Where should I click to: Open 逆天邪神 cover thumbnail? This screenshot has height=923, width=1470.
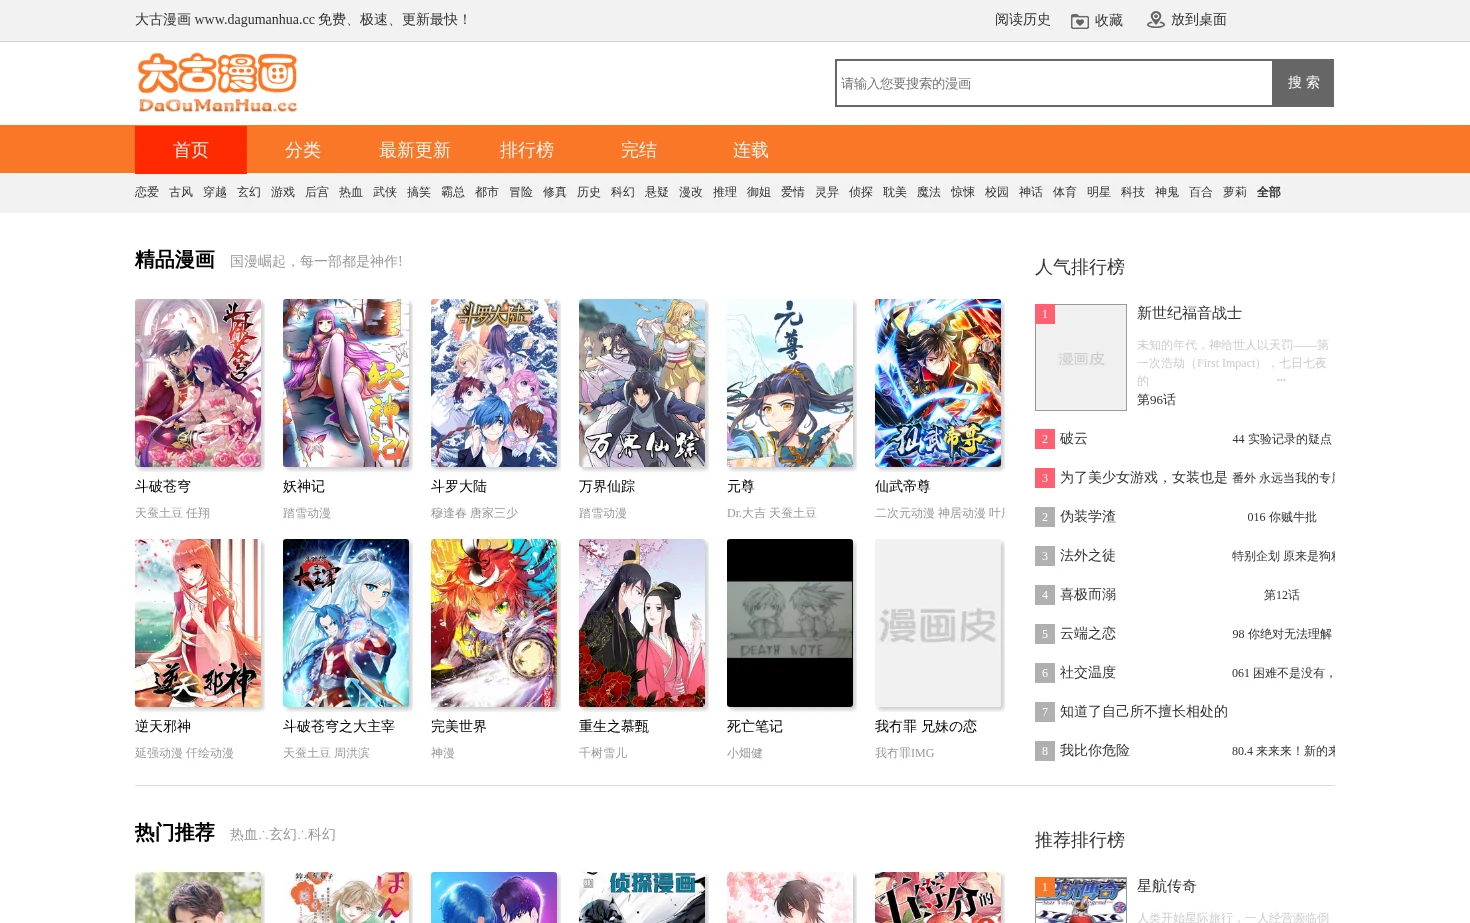tap(198, 623)
